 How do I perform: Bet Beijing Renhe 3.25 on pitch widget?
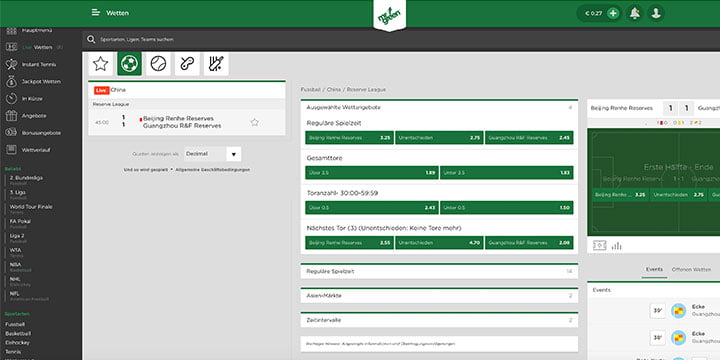click(619, 195)
